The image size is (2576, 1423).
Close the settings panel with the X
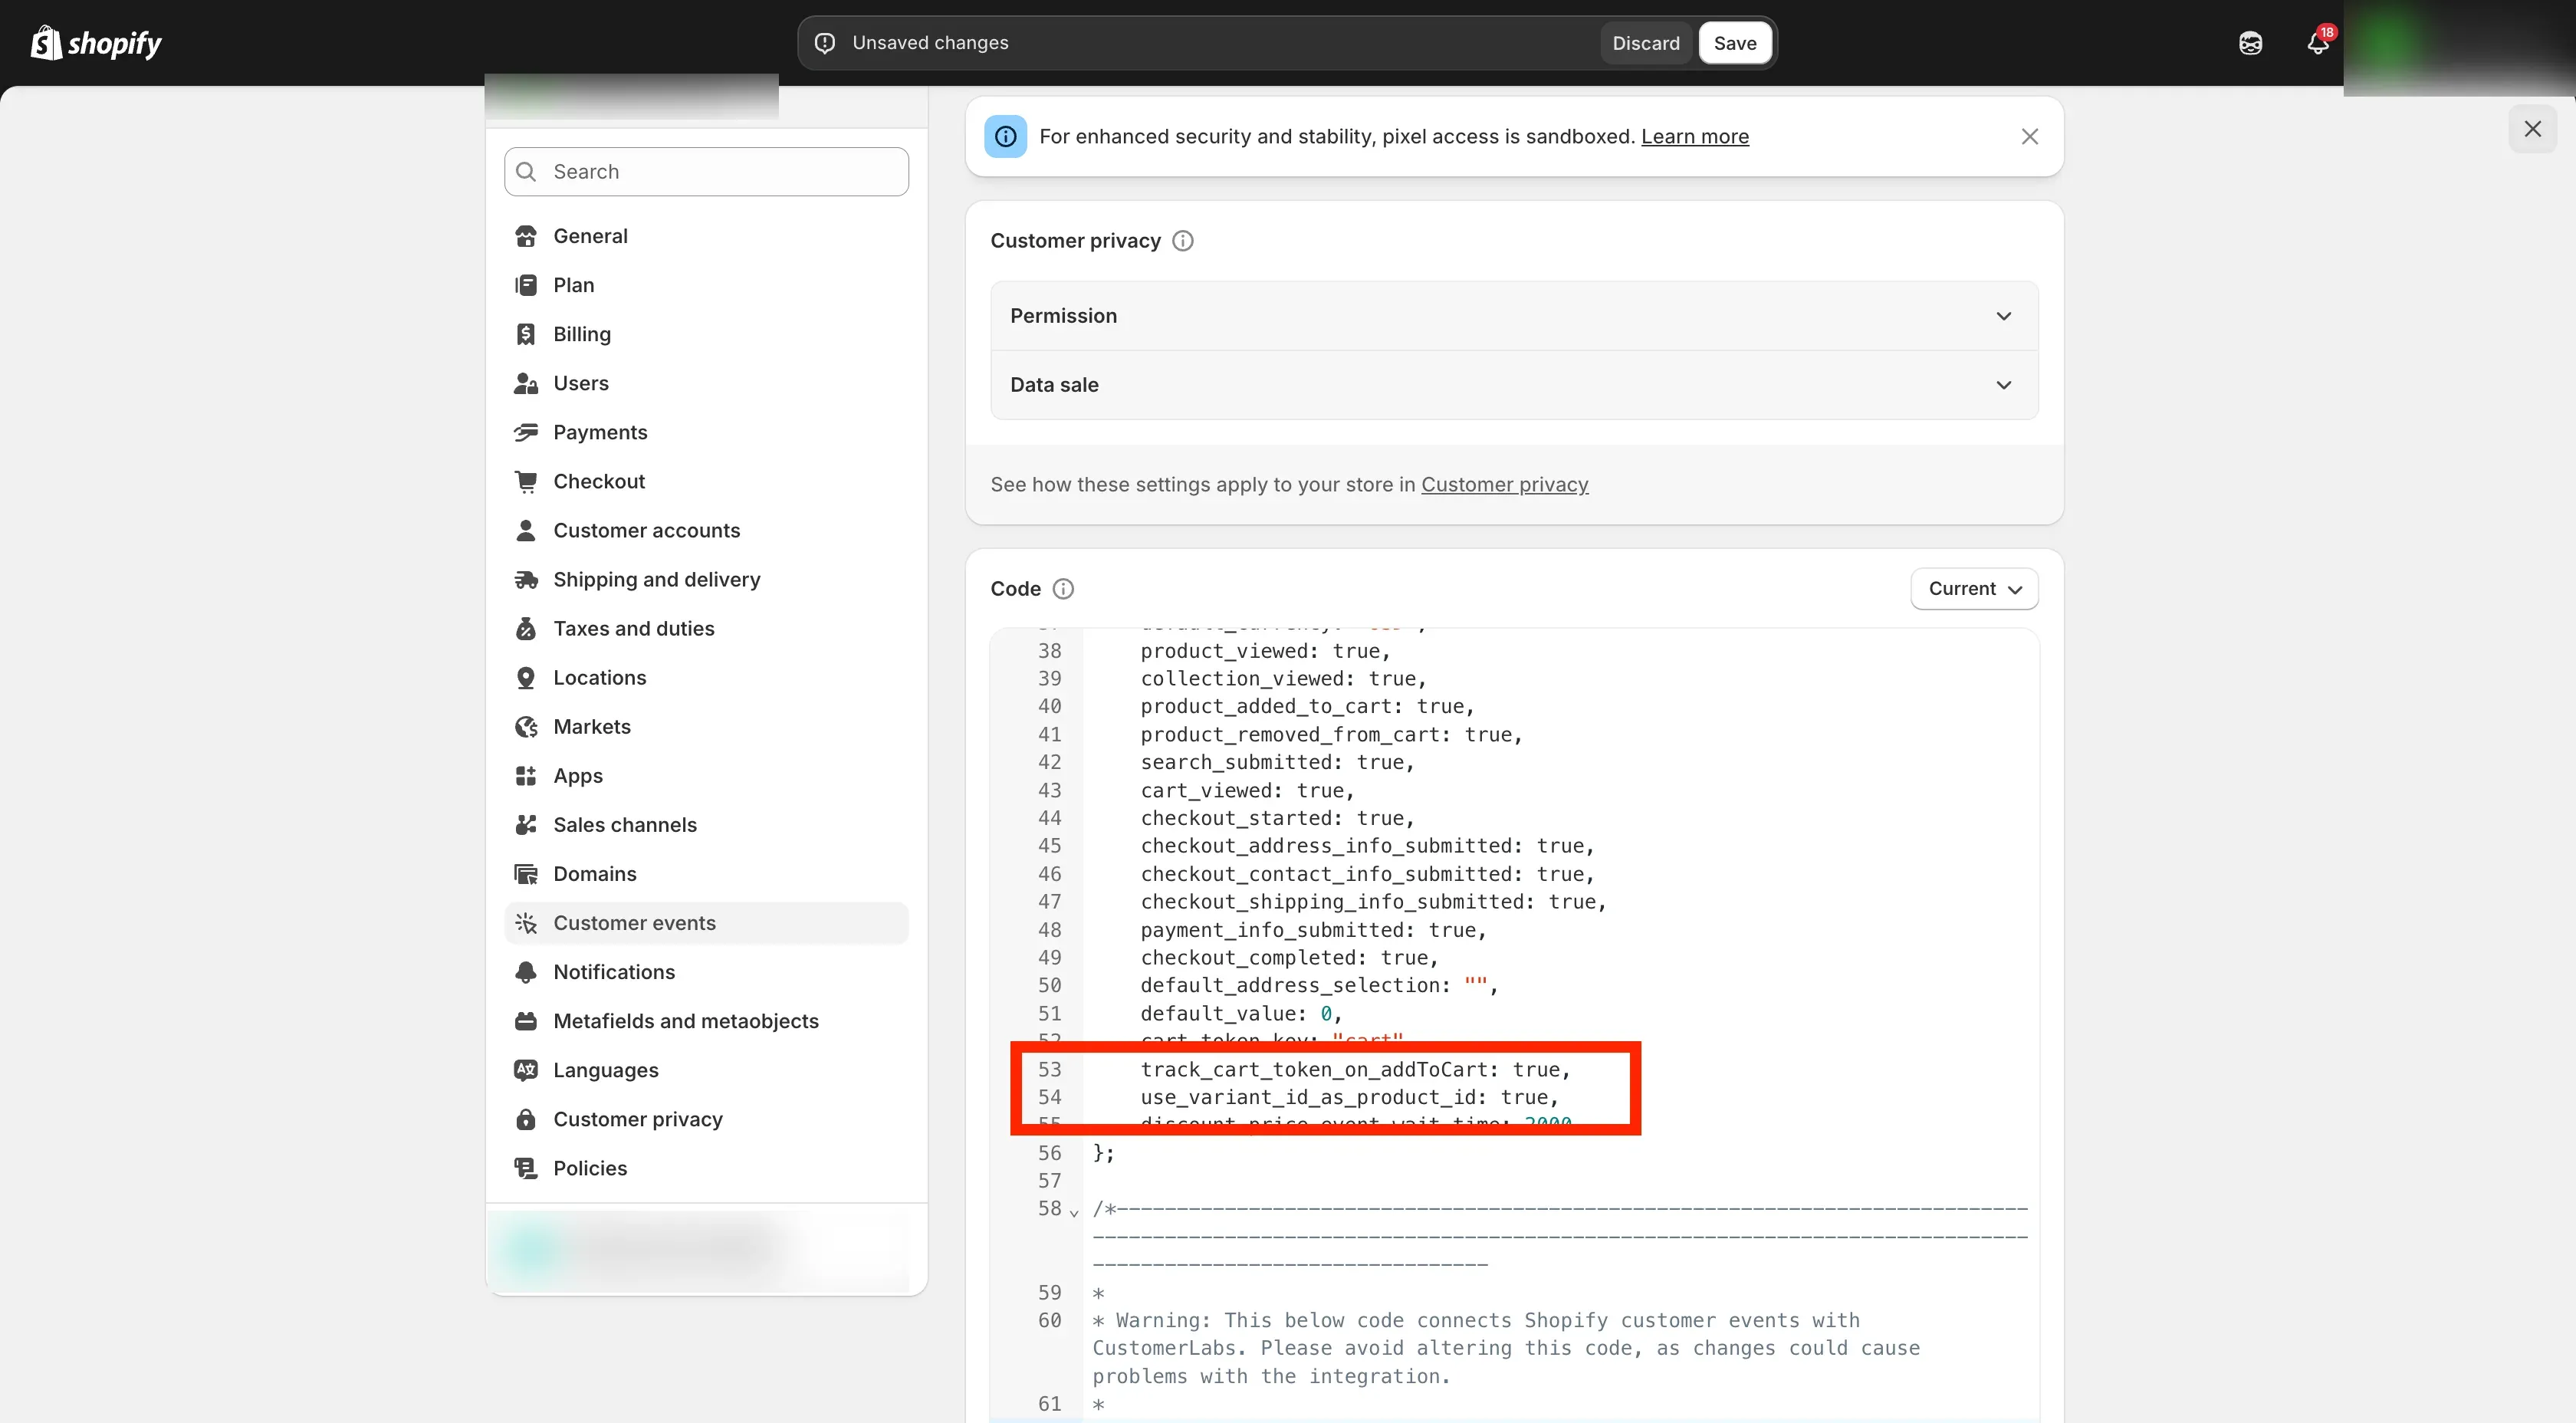[x=2532, y=129]
